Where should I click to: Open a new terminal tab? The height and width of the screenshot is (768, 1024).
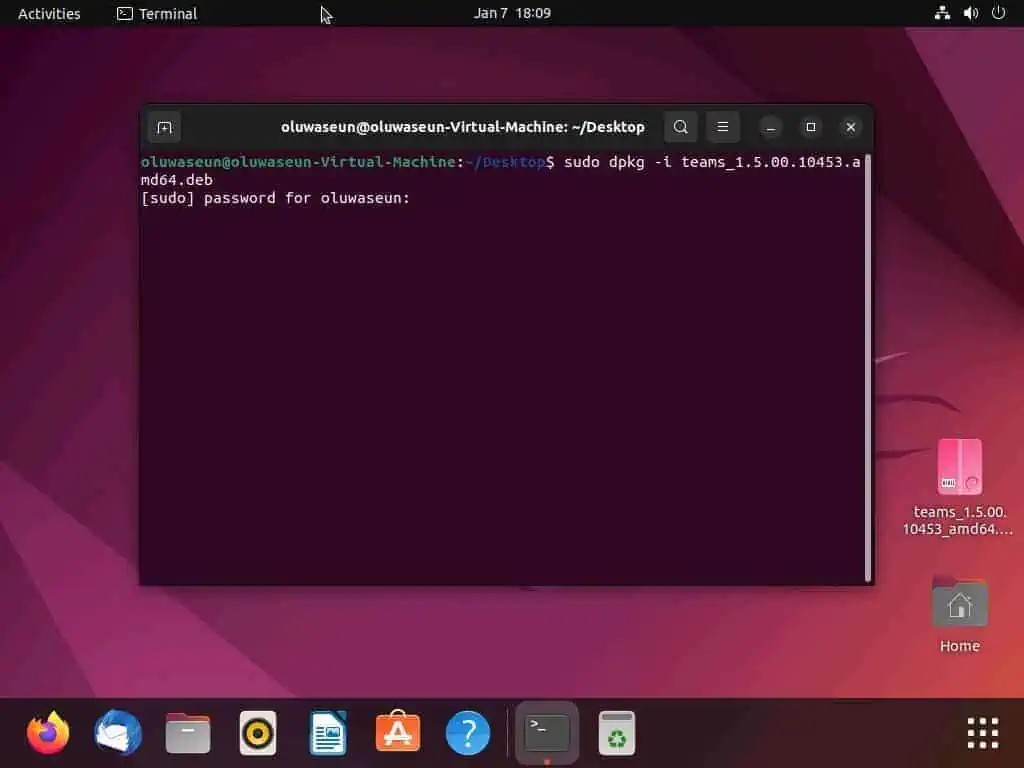[164, 127]
